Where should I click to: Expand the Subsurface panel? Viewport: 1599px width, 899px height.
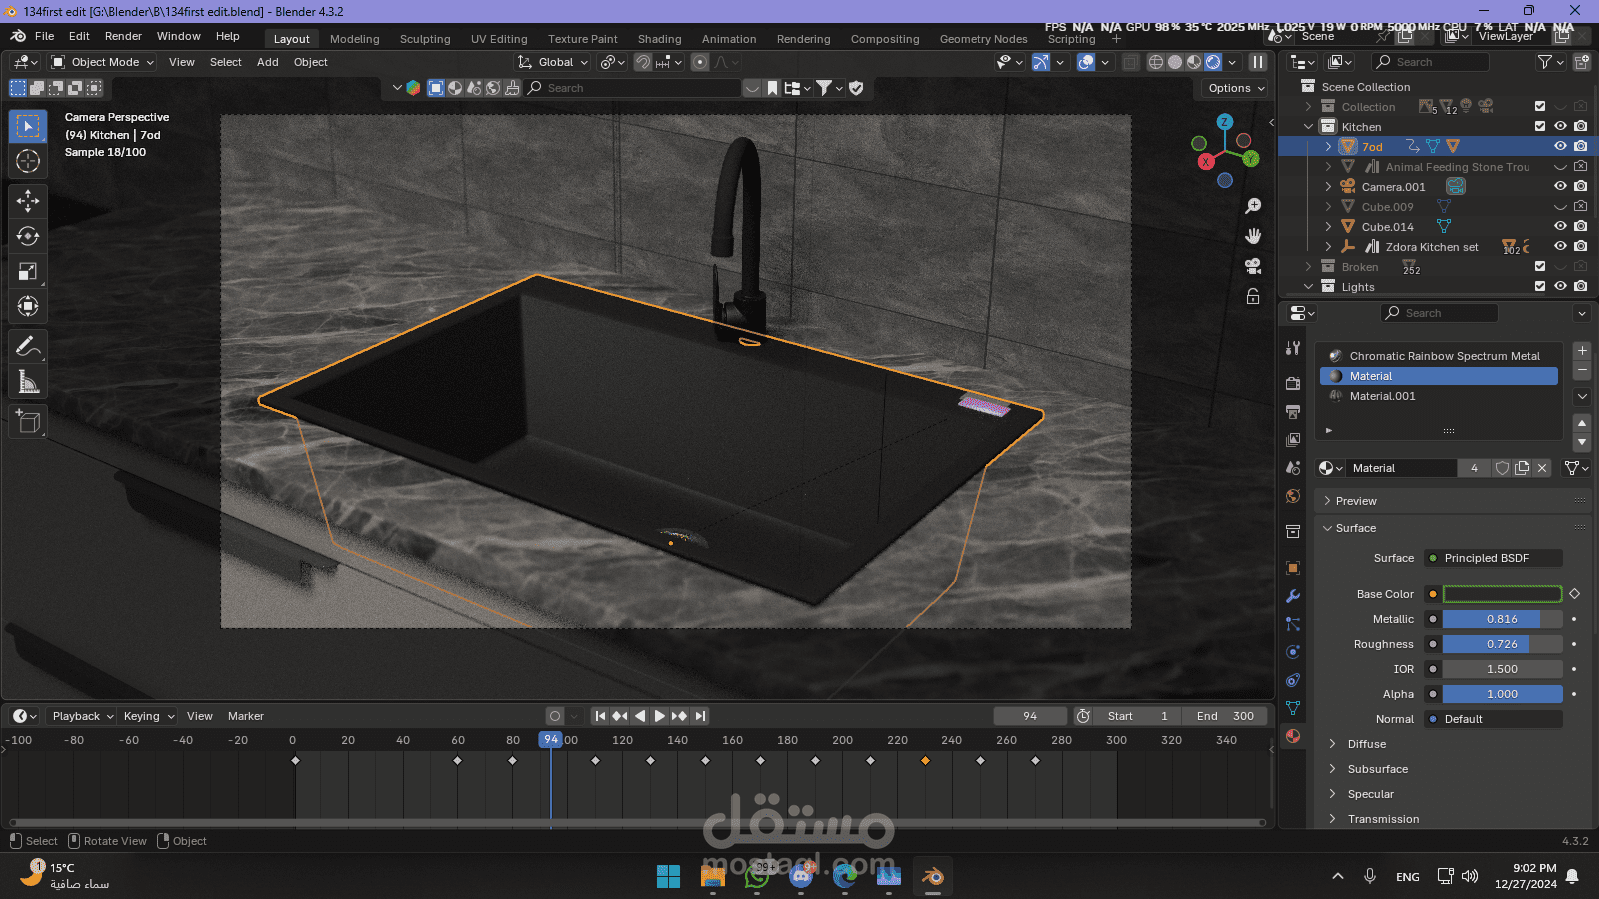click(1377, 769)
